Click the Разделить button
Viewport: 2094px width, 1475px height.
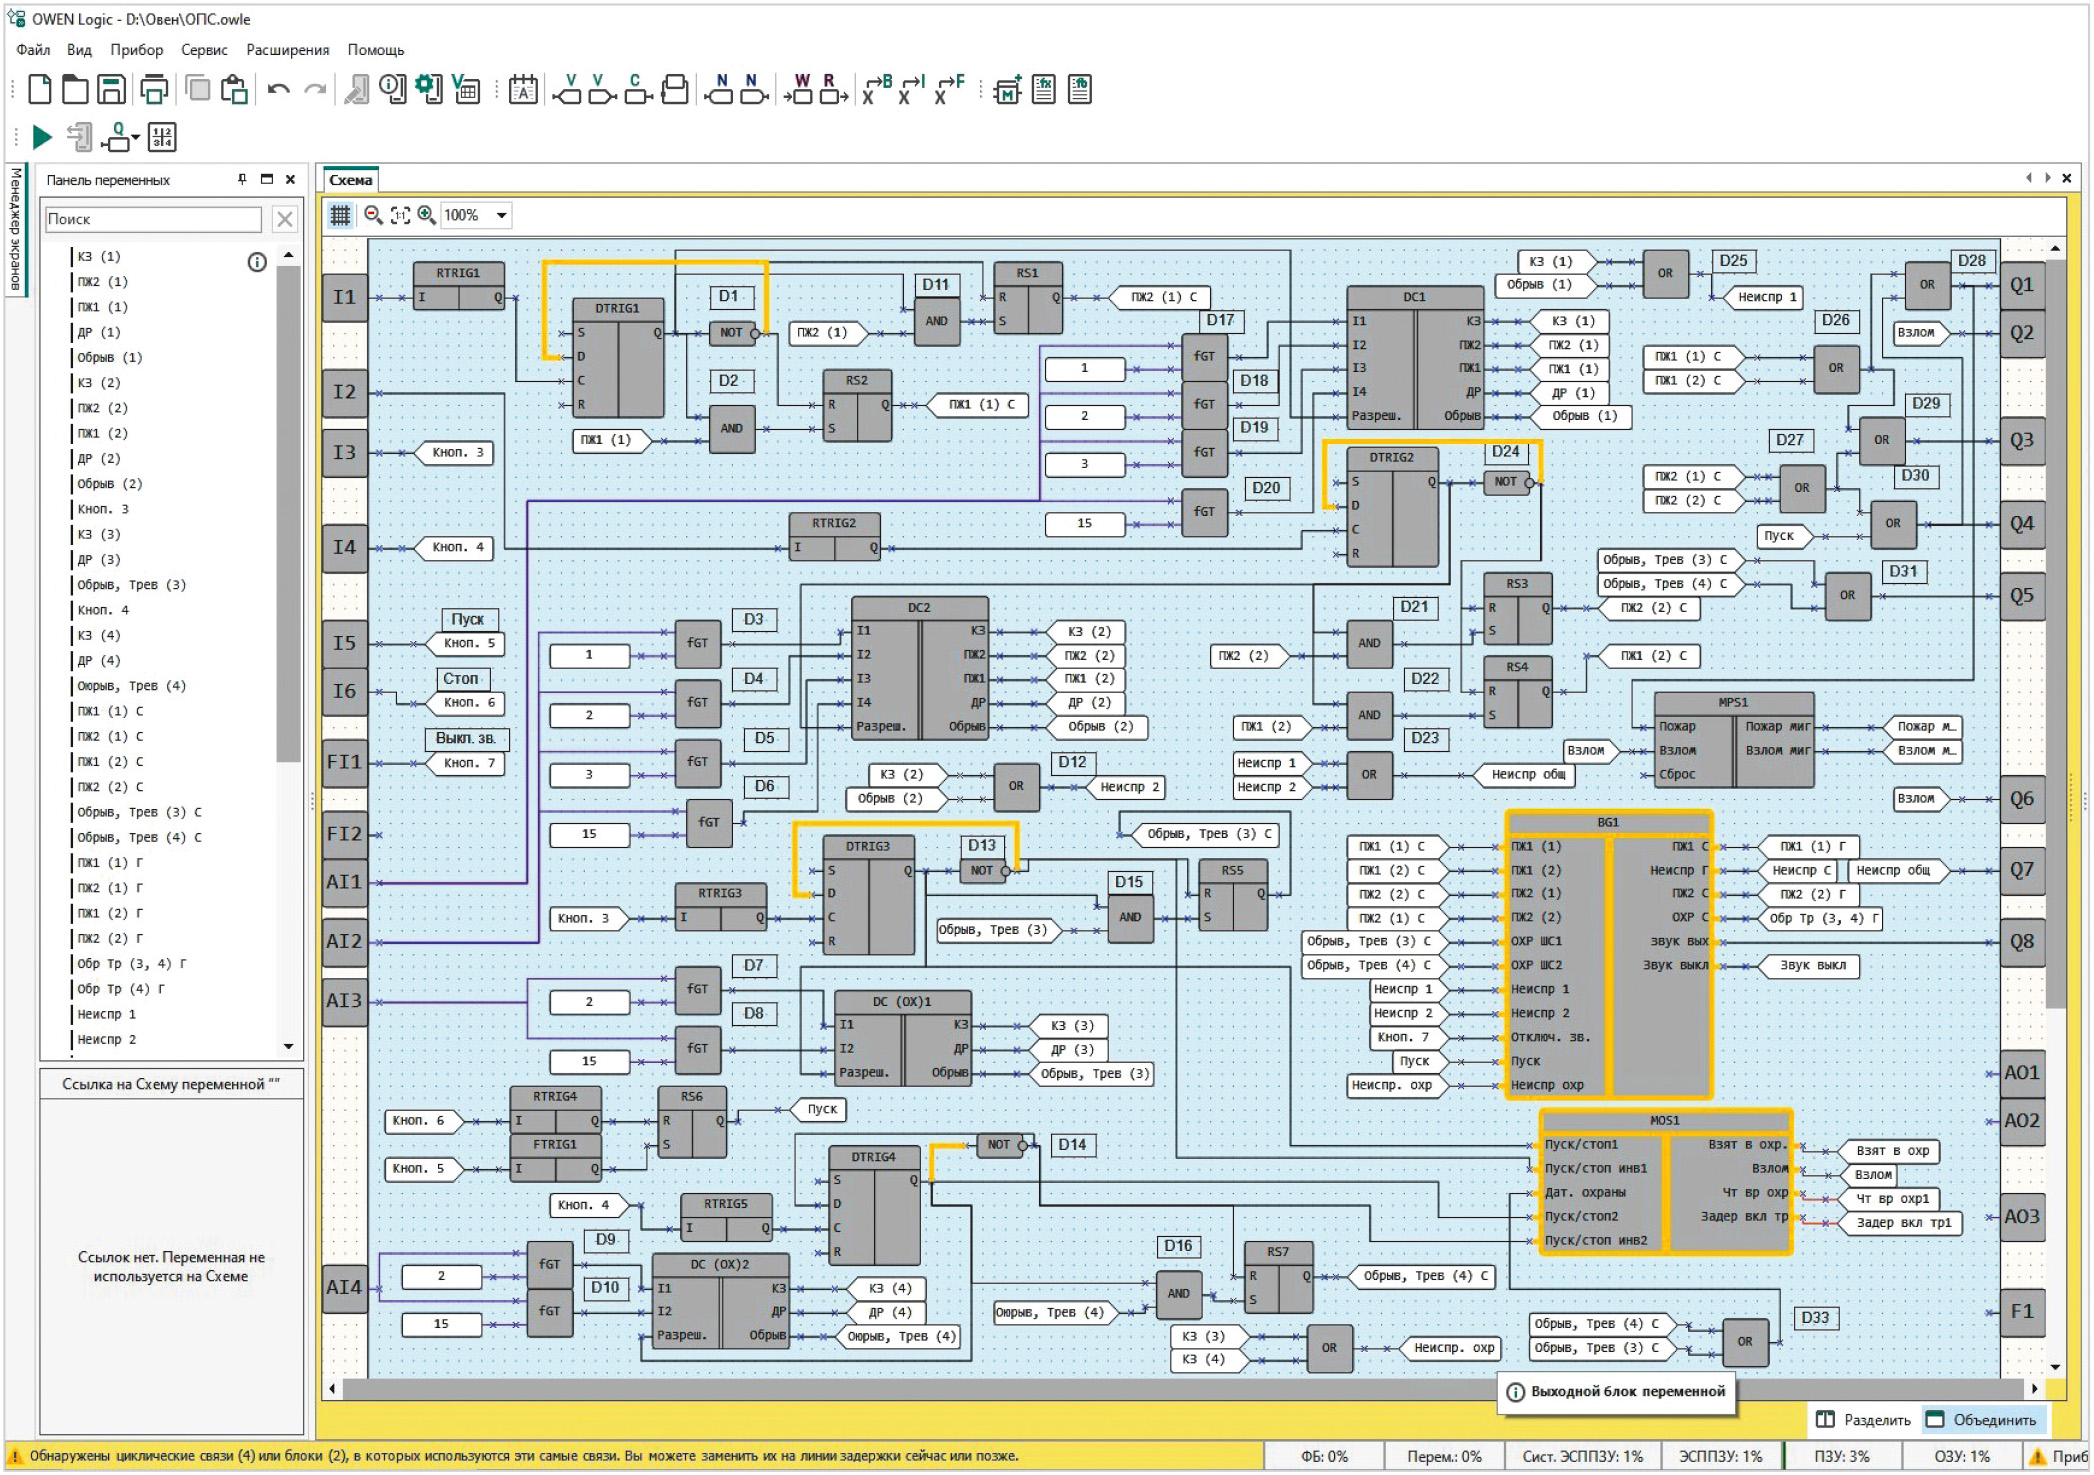click(1864, 1419)
